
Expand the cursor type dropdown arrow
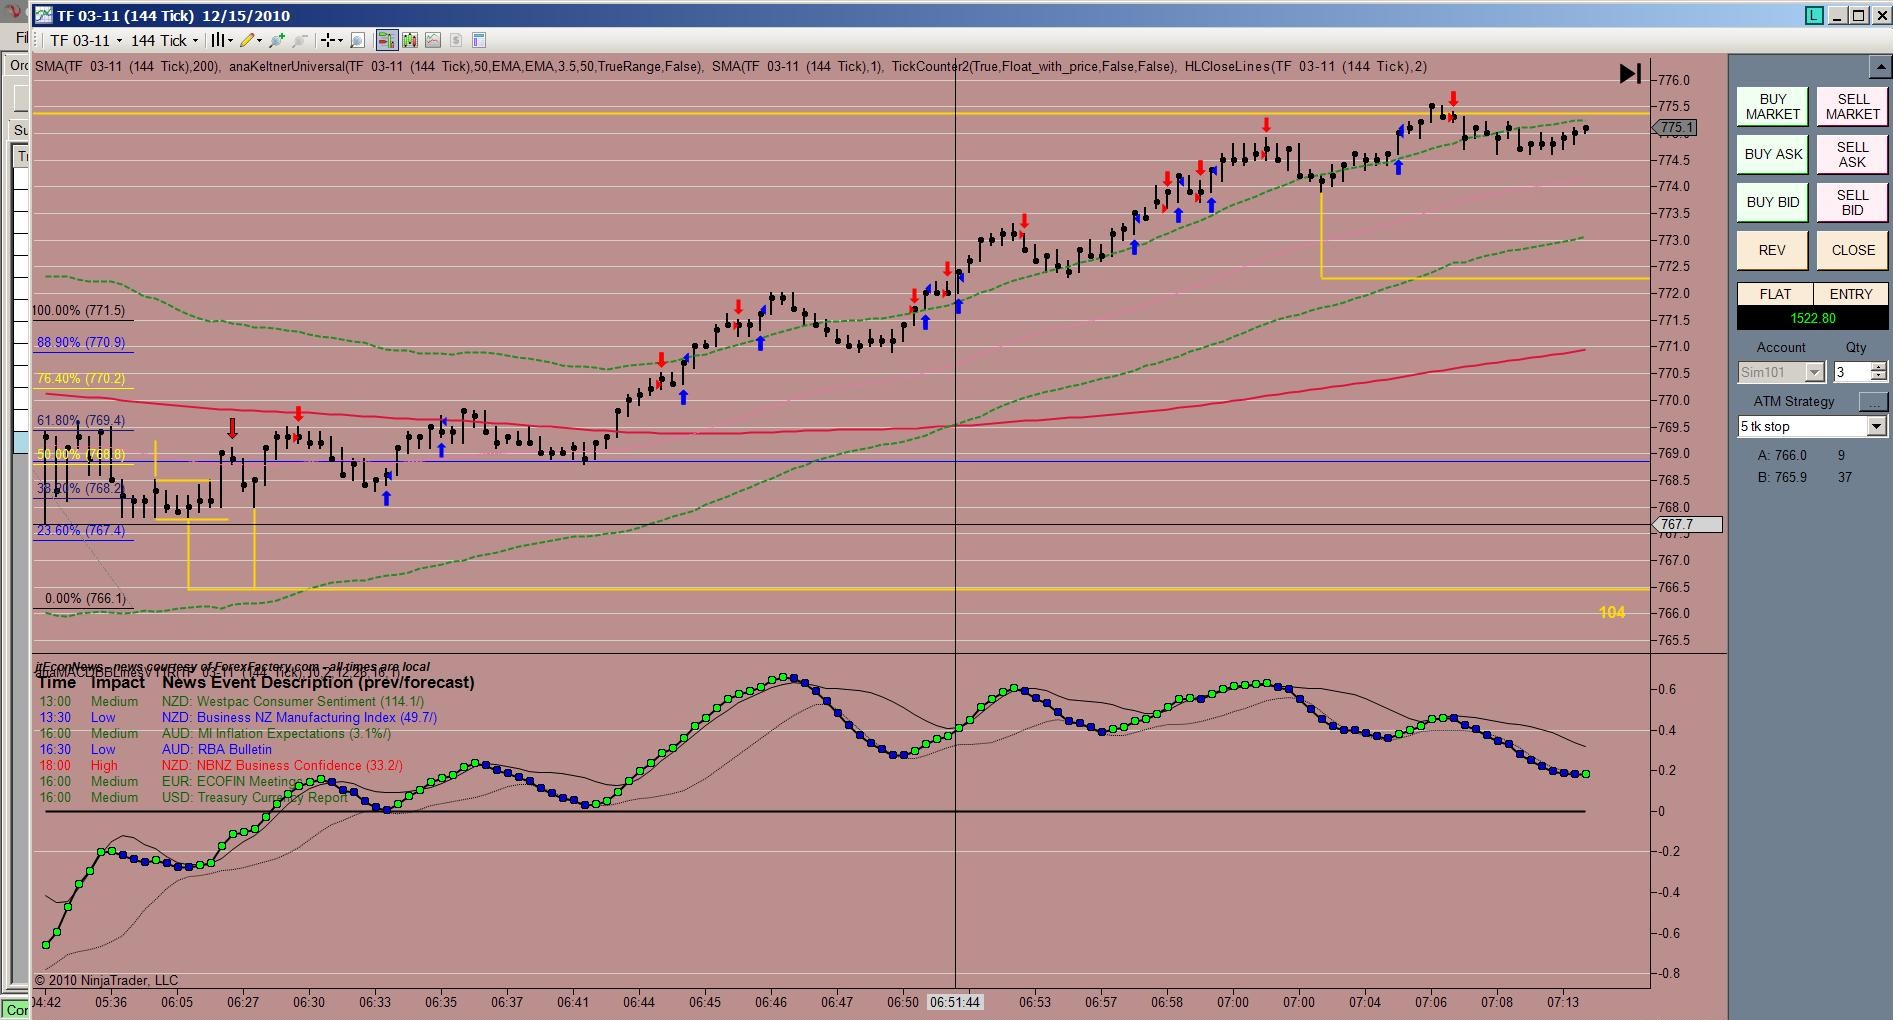(x=340, y=40)
